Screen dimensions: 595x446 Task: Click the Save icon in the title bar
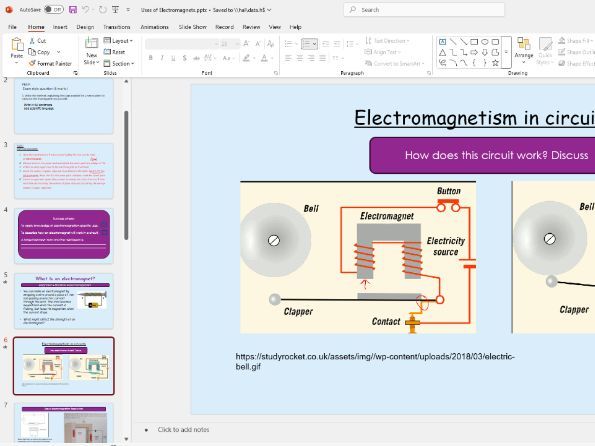pyautogui.click(x=73, y=9)
